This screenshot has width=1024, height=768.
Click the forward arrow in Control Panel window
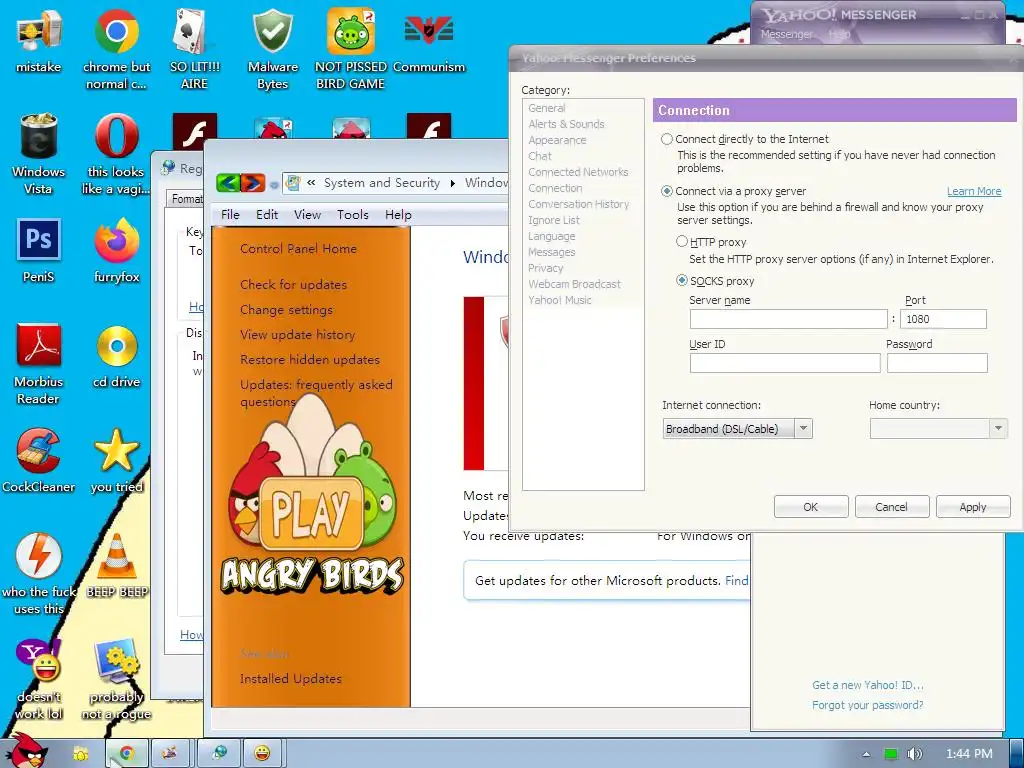point(253,183)
